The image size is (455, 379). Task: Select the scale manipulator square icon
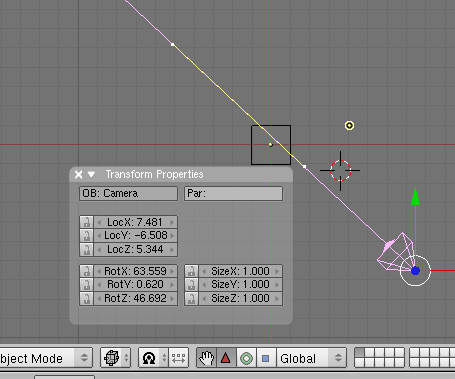tap(266, 358)
